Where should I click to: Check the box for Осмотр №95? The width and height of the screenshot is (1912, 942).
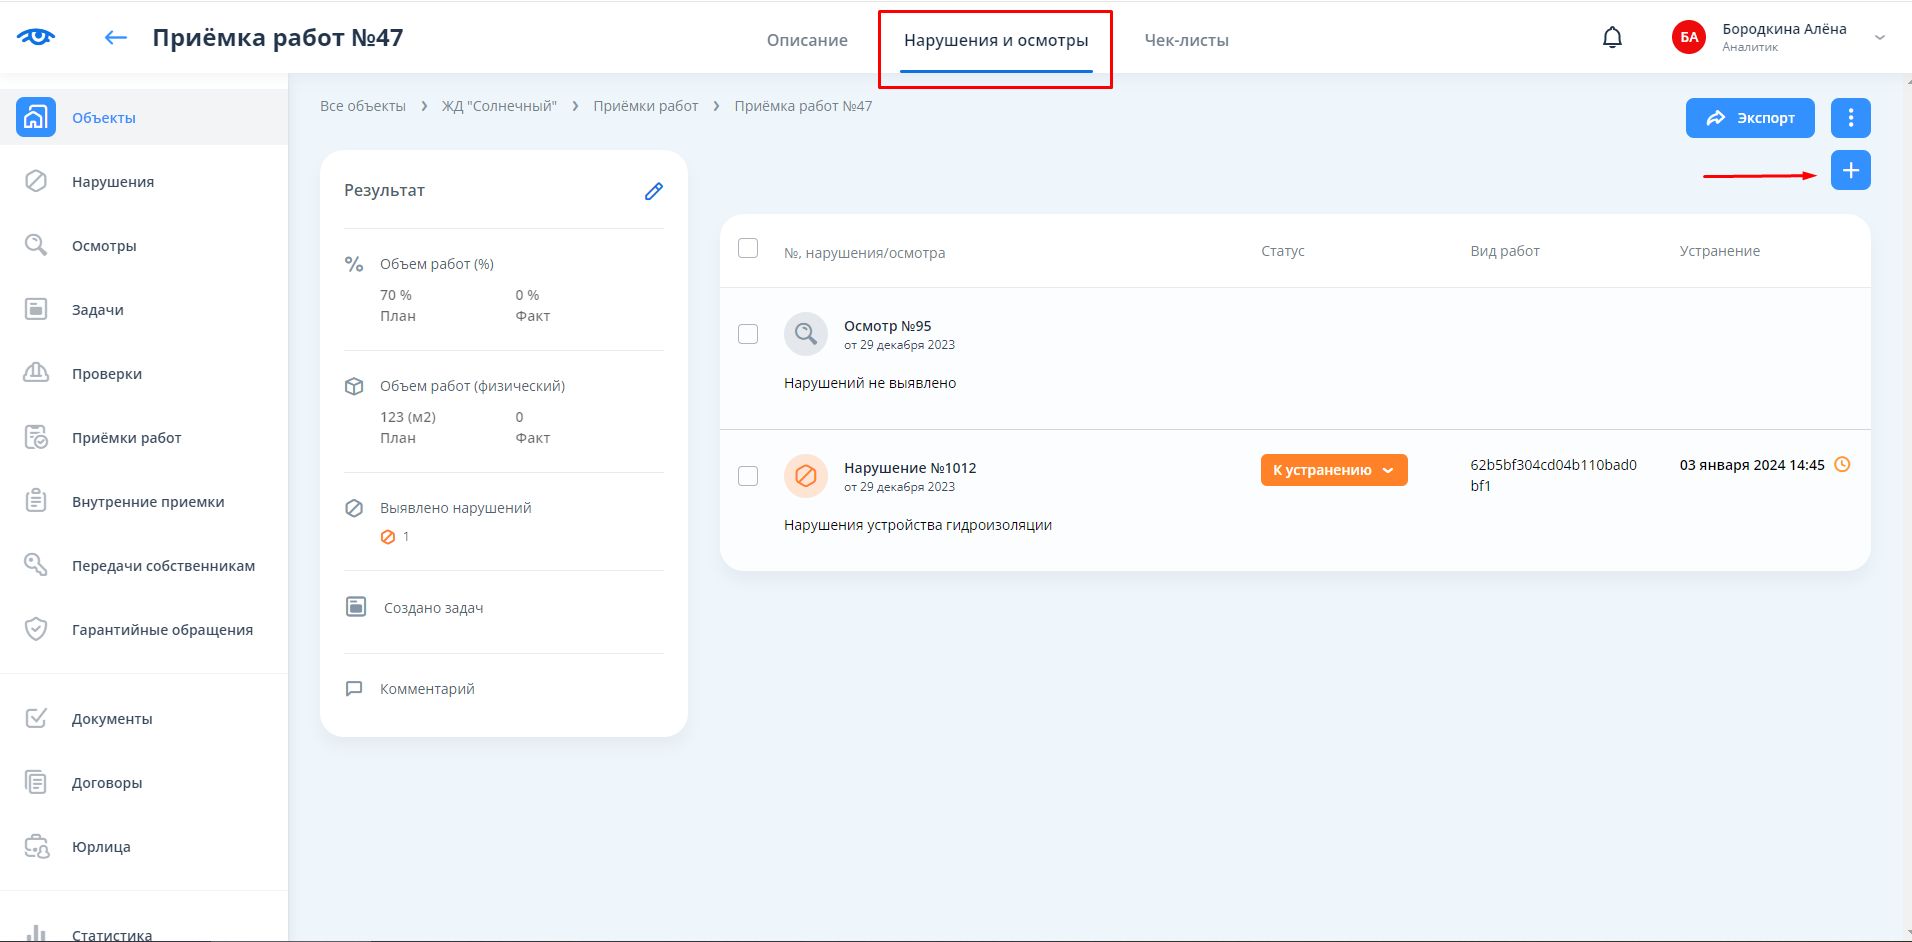pyautogui.click(x=748, y=334)
